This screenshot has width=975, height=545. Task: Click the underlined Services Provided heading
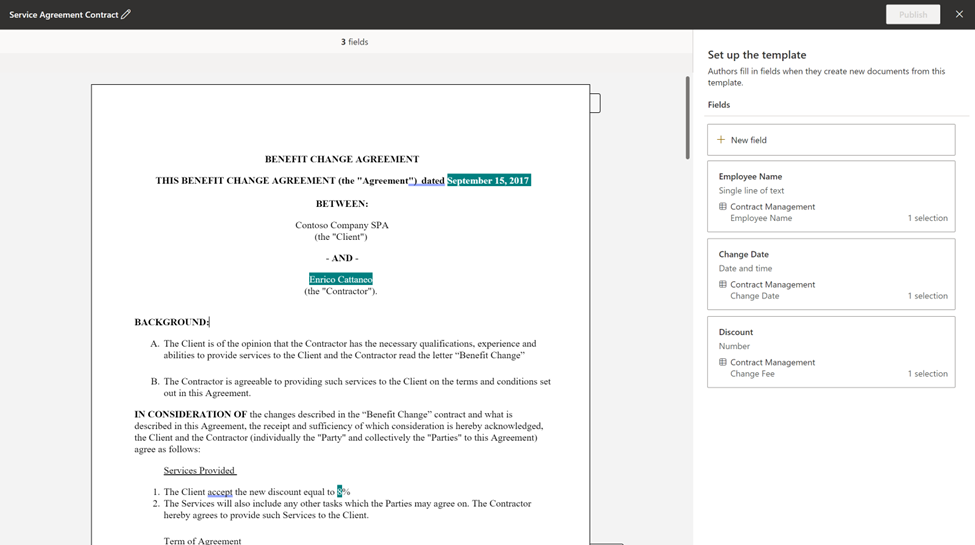(x=200, y=471)
